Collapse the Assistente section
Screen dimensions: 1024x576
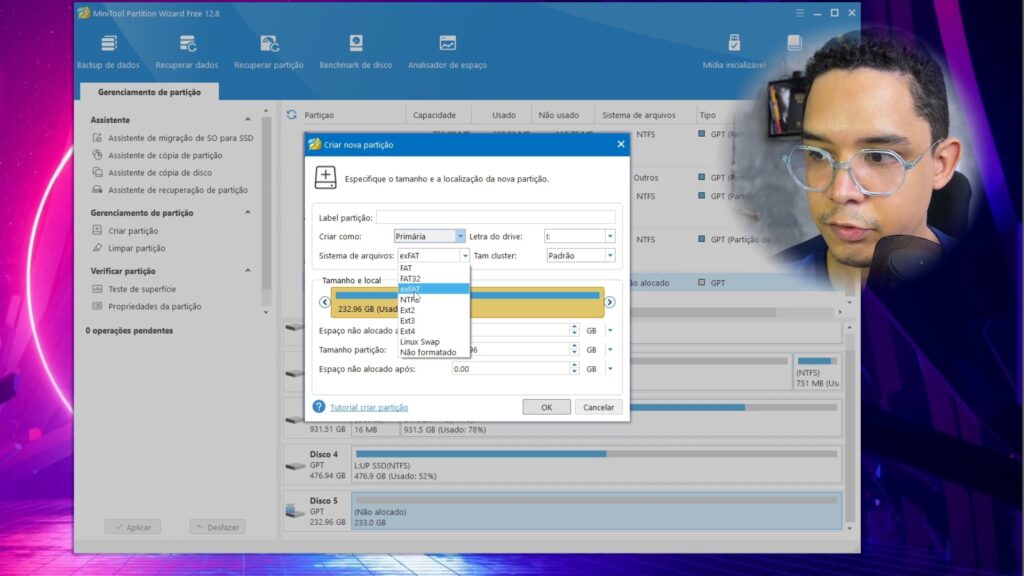click(248, 120)
